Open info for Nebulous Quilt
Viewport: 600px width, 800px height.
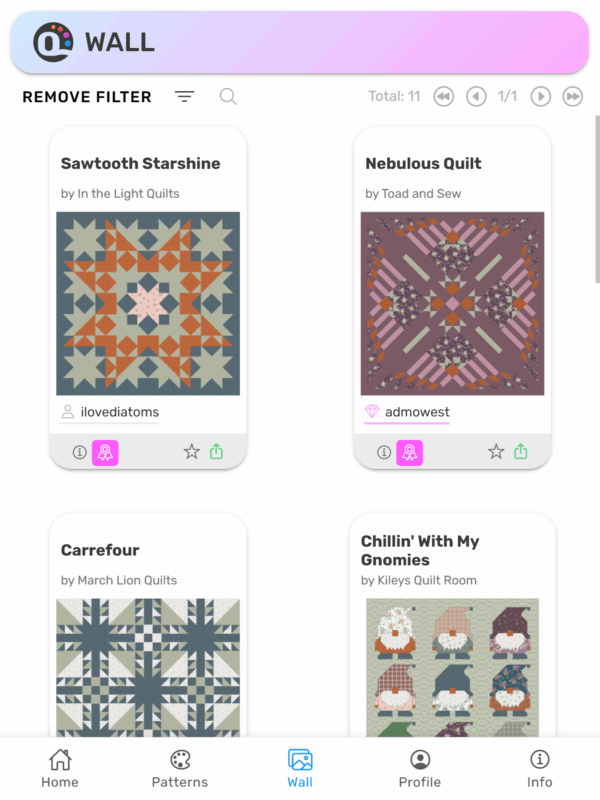tap(383, 452)
